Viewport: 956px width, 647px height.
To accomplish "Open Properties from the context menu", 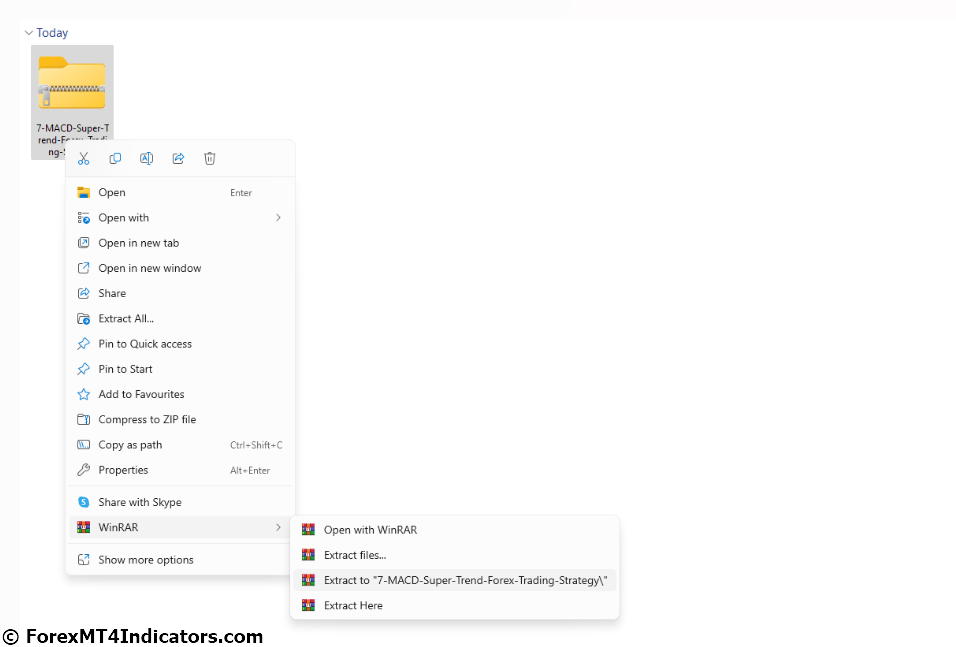I will pyautogui.click(x=125, y=470).
